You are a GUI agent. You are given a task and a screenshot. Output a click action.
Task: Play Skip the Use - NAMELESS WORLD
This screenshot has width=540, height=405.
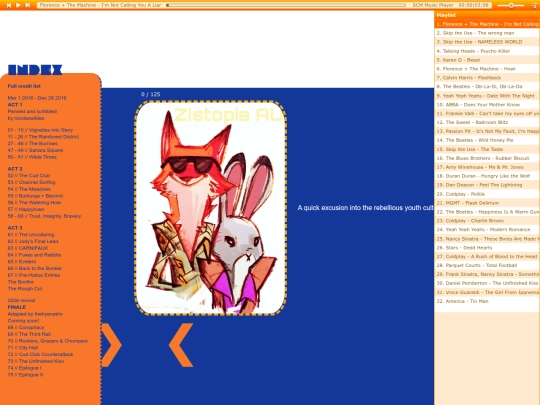pyautogui.click(x=487, y=42)
